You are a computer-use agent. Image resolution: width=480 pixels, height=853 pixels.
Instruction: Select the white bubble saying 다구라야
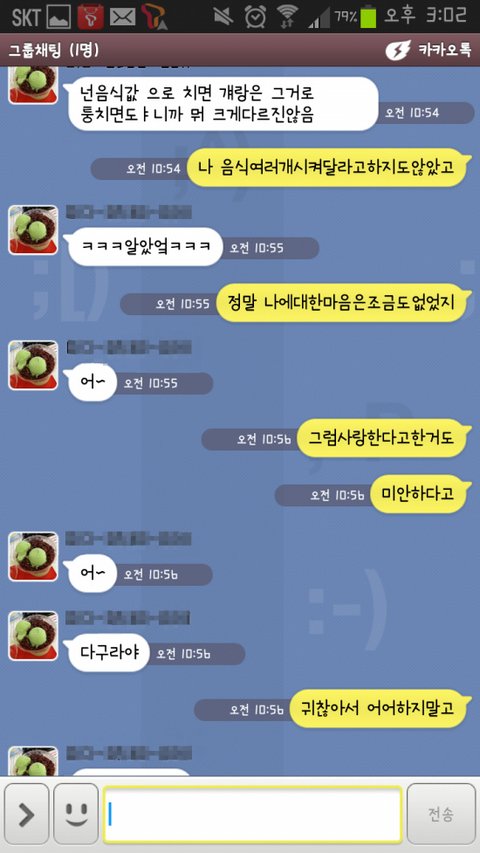(x=107, y=652)
